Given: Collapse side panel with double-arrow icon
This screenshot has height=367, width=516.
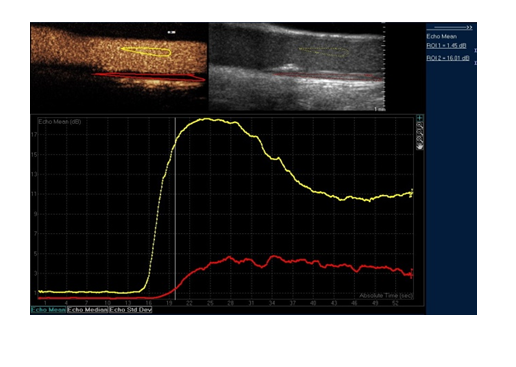Looking at the screenshot, I should coord(450,27).
